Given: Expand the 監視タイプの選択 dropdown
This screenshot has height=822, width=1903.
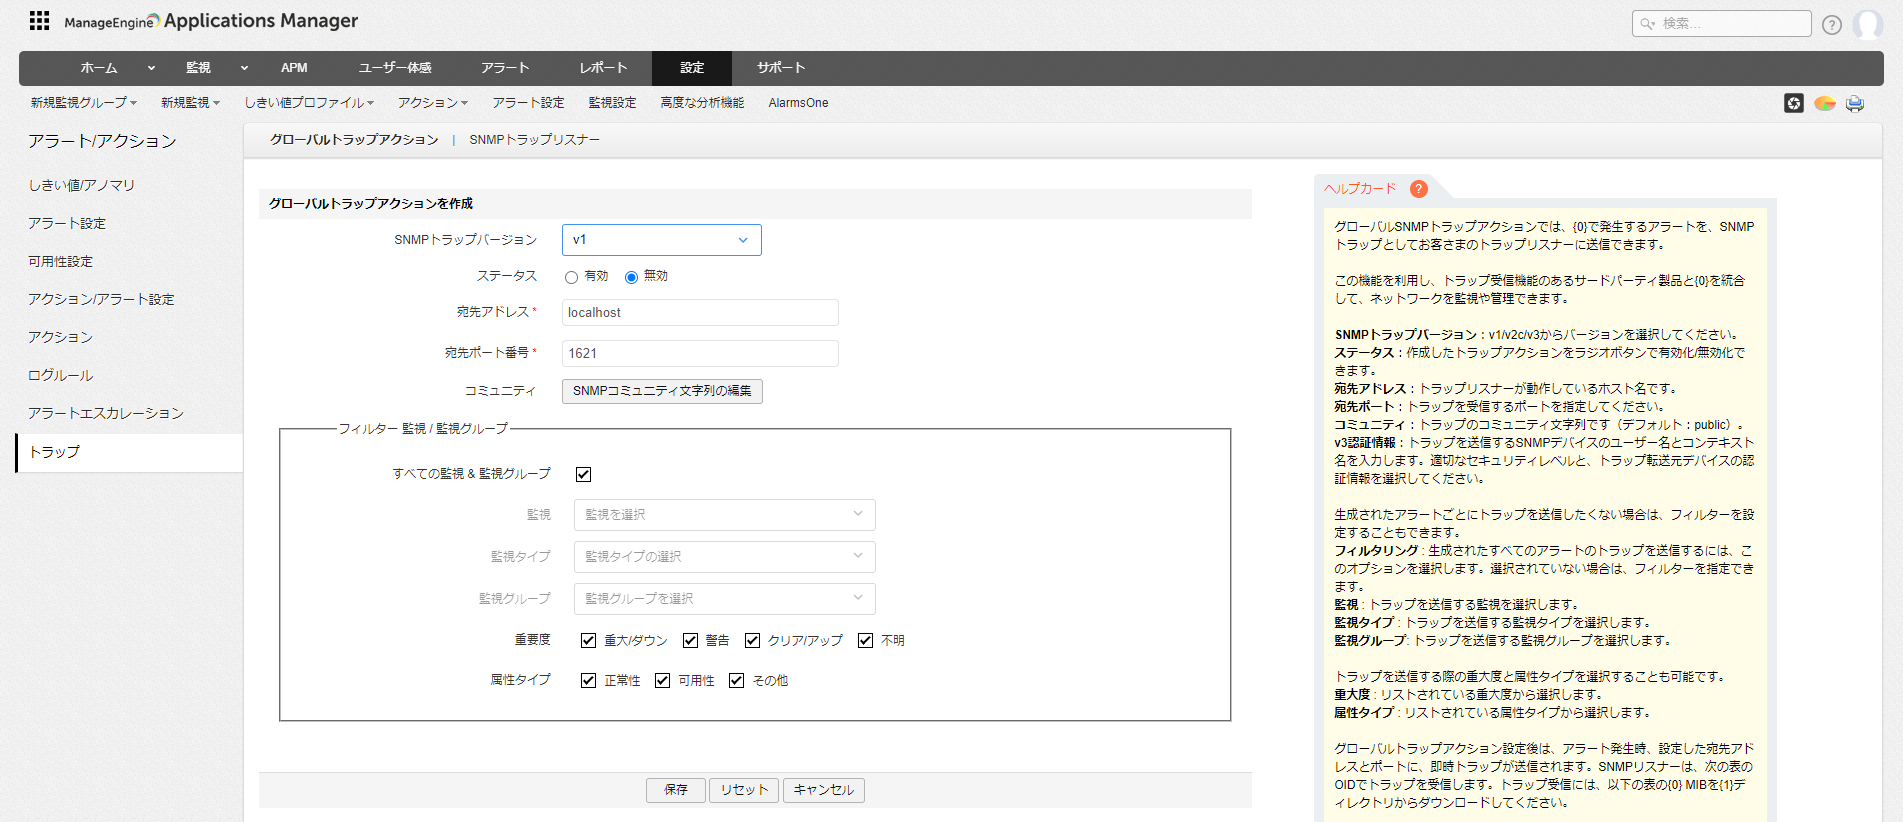Looking at the screenshot, I should tap(724, 557).
